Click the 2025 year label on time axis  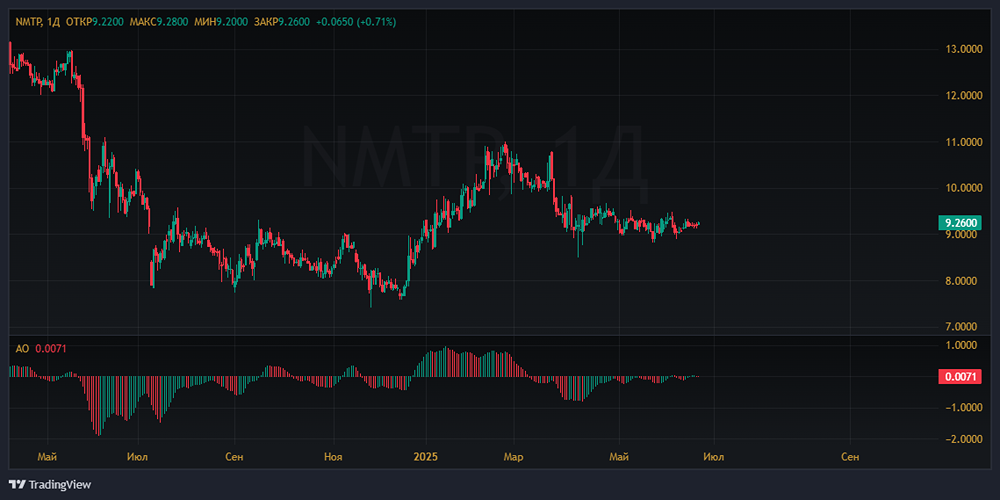pos(427,456)
